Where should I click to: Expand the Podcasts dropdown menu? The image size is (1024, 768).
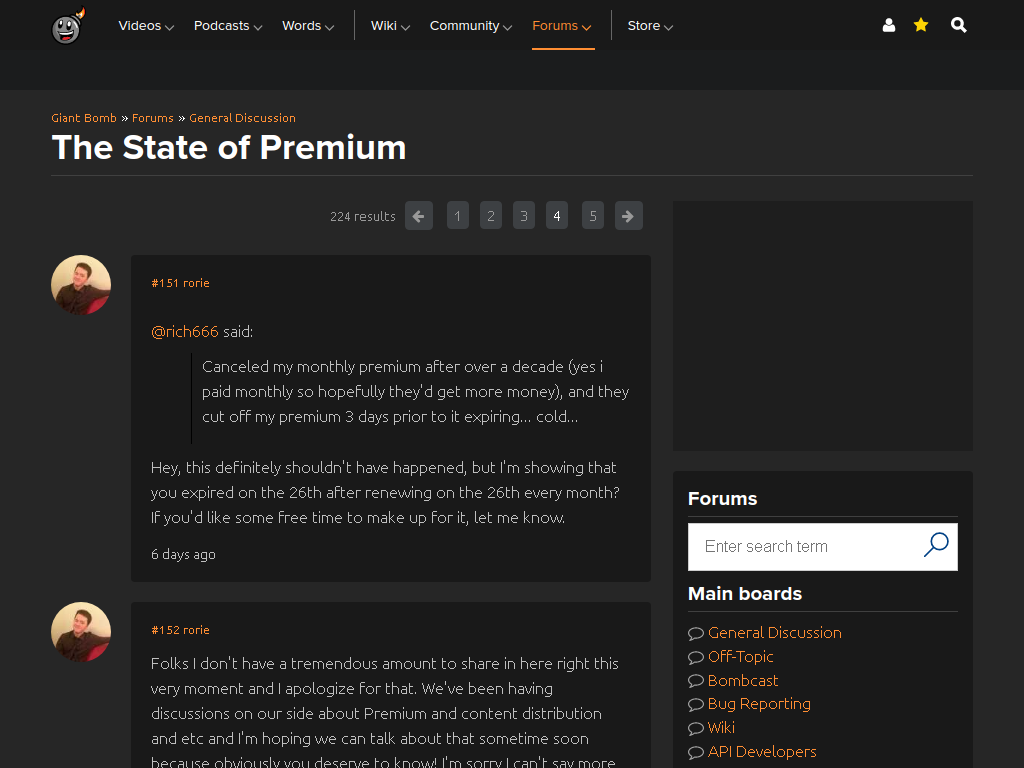coord(228,26)
